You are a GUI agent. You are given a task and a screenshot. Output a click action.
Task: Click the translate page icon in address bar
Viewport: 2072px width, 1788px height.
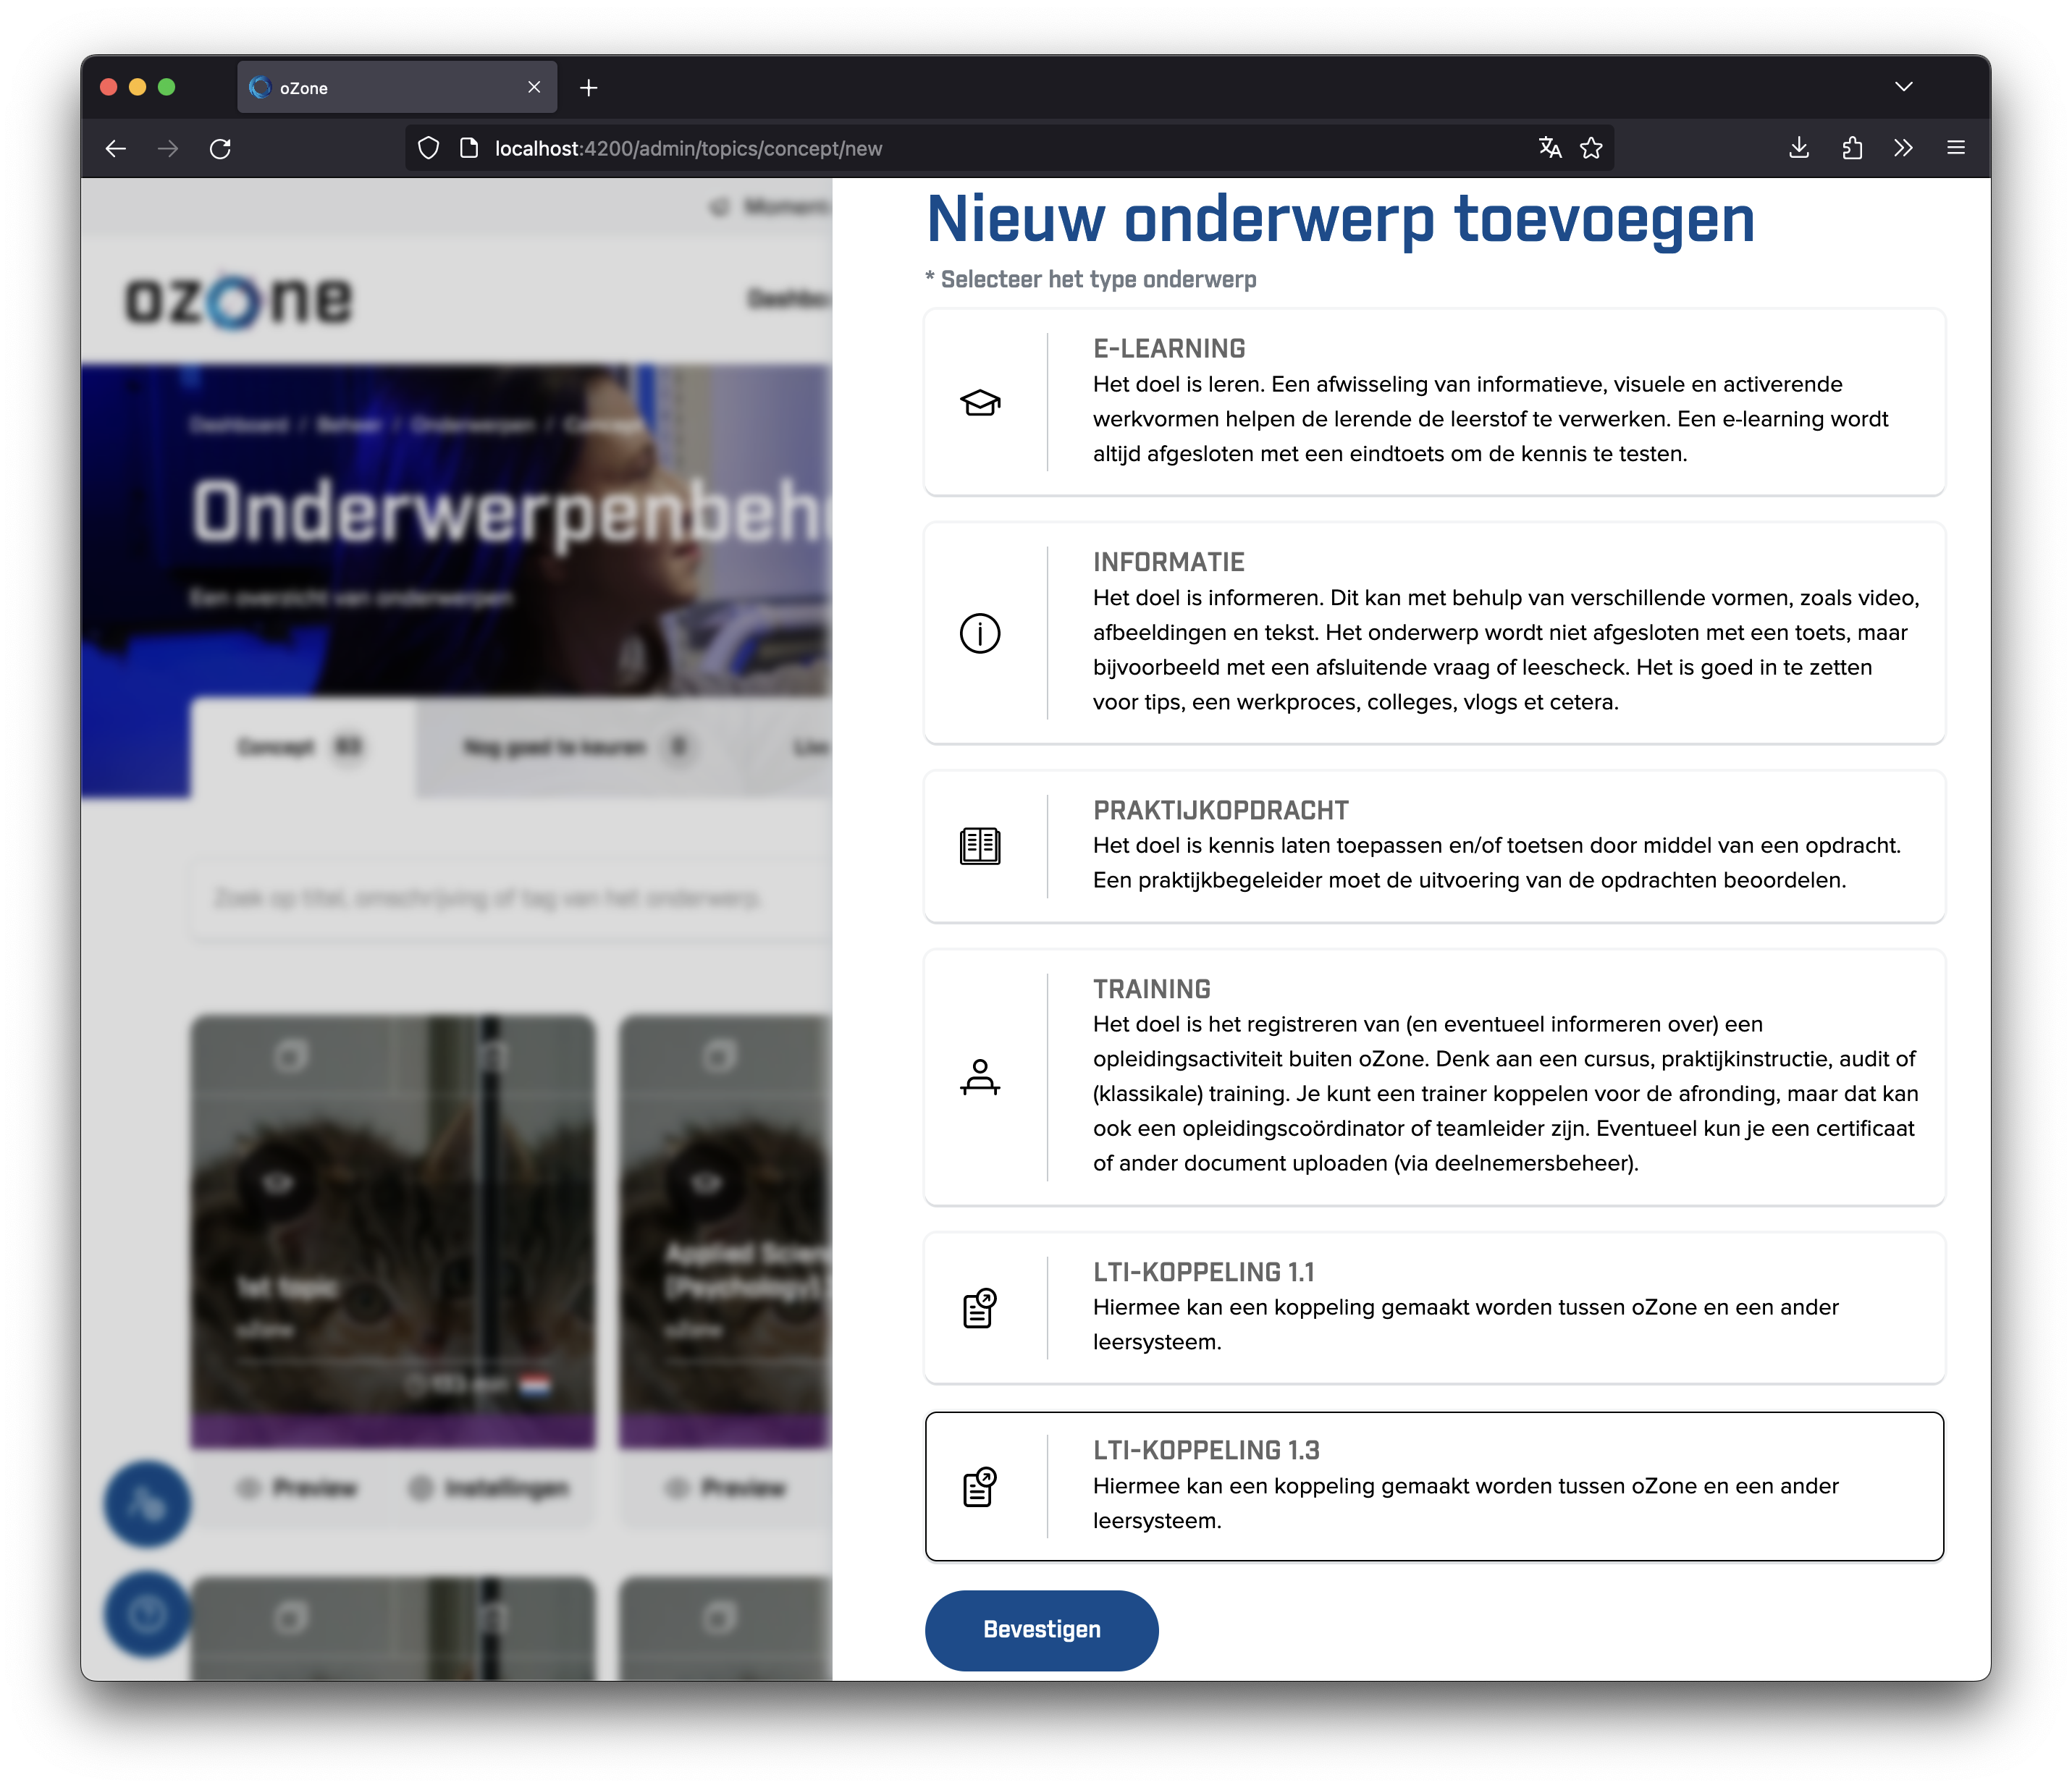click(1549, 147)
